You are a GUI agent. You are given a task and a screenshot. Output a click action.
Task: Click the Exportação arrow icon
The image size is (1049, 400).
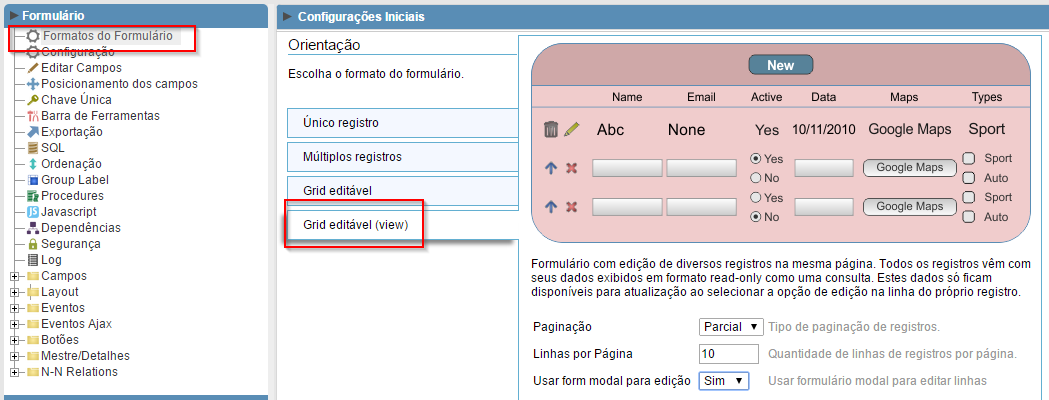pos(33,132)
